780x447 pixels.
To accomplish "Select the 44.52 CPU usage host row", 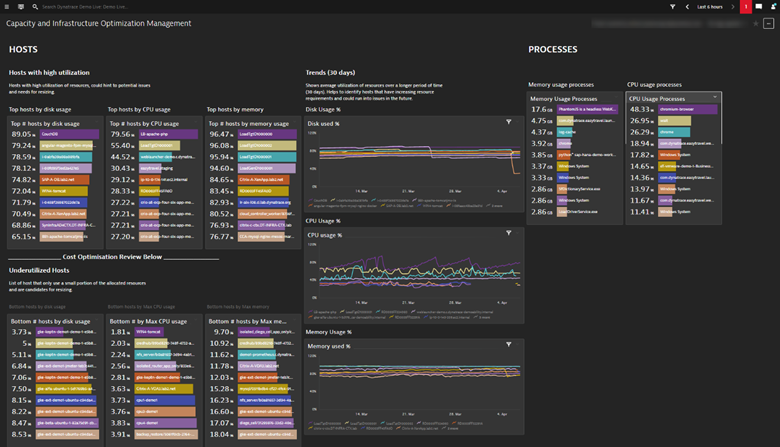I will (153, 157).
